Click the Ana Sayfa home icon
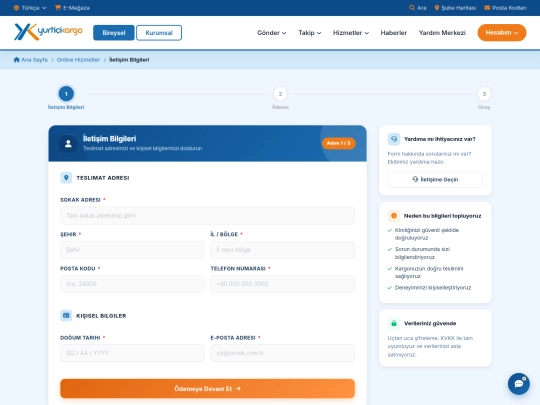 click(17, 60)
